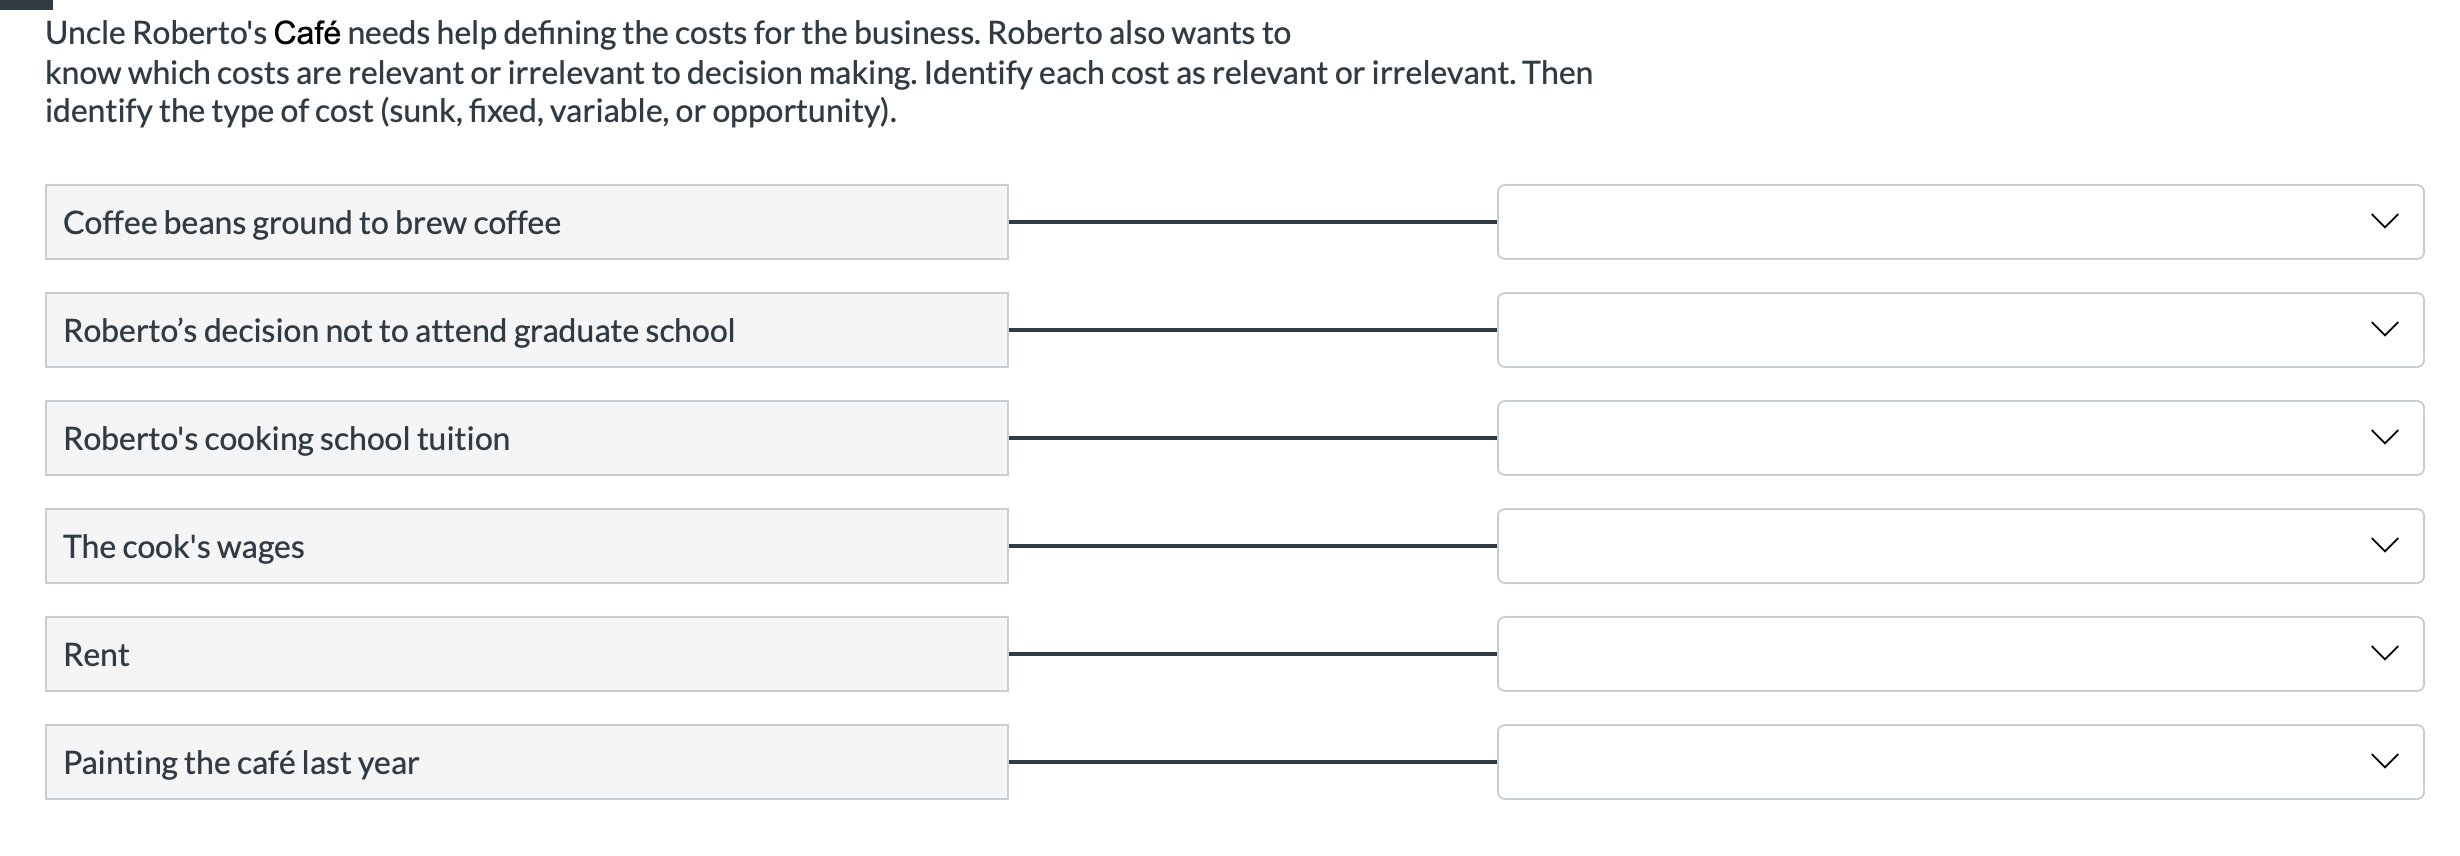Image resolution: width=2460 pixels, height=856 pixels.
Task: Open the dropdown for Coffee beans ground to brew coffee
Action: (2387, 222)
